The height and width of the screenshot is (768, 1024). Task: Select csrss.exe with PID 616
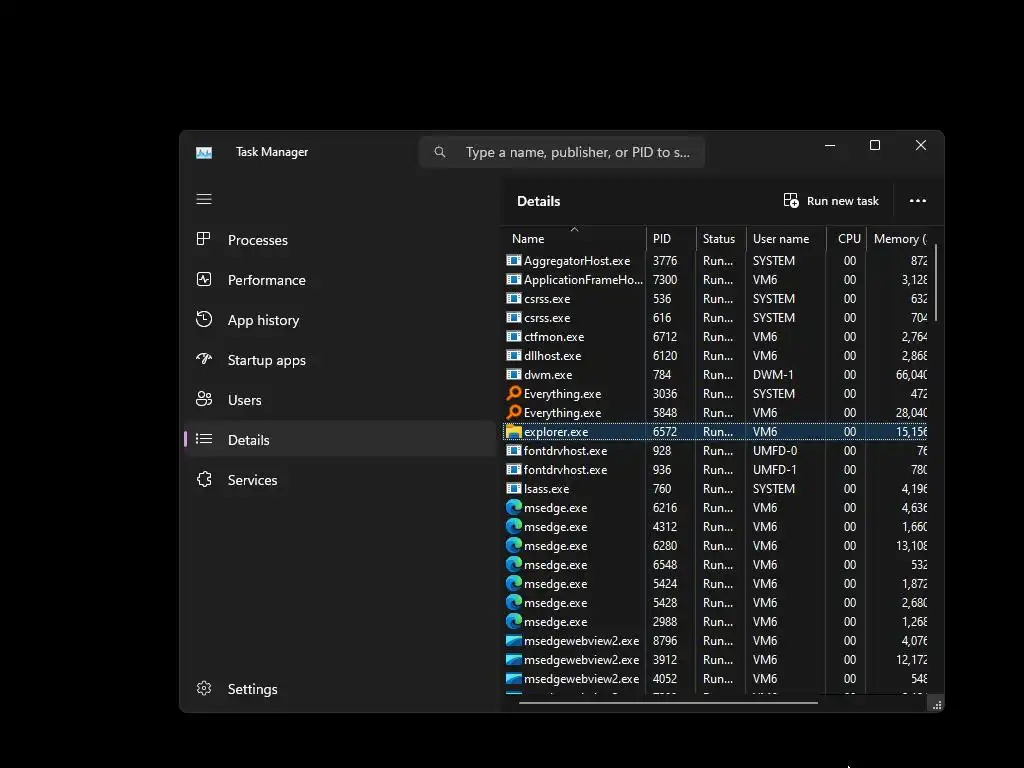(547, 317)
